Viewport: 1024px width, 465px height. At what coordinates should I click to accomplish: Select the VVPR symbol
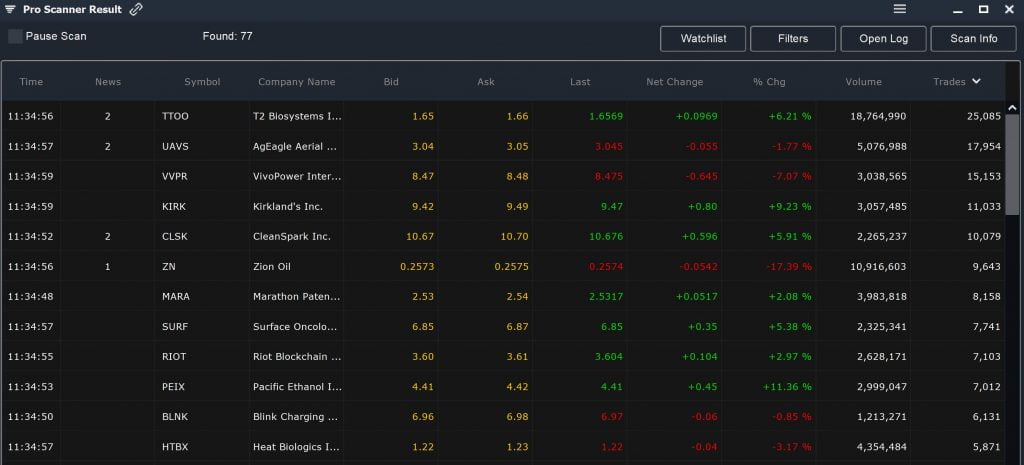[175, 176]
